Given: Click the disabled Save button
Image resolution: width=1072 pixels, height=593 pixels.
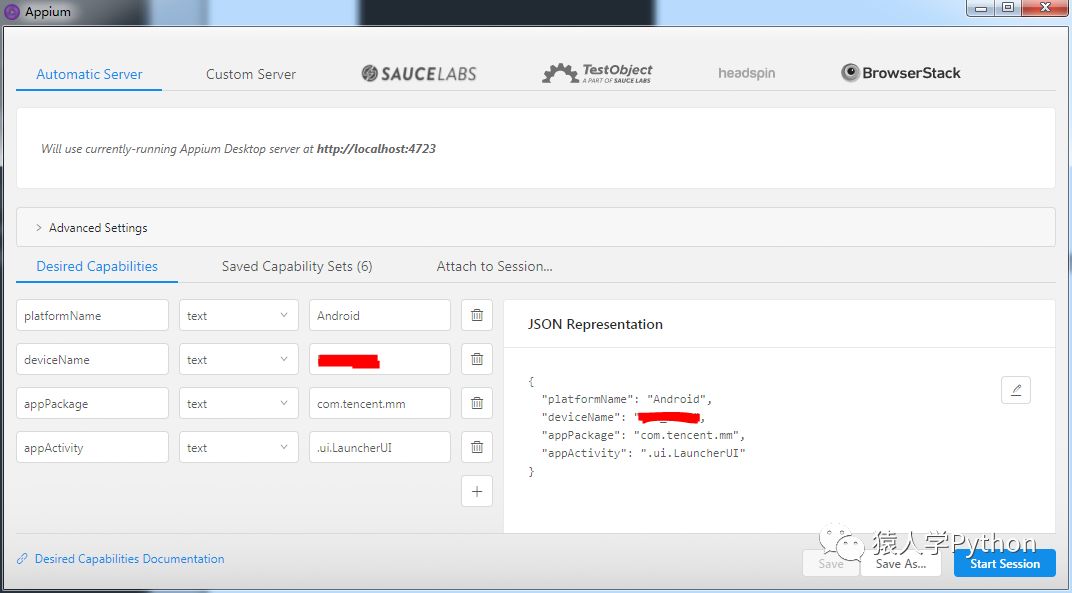Looking at the screenshot, I should coord(831,564).
